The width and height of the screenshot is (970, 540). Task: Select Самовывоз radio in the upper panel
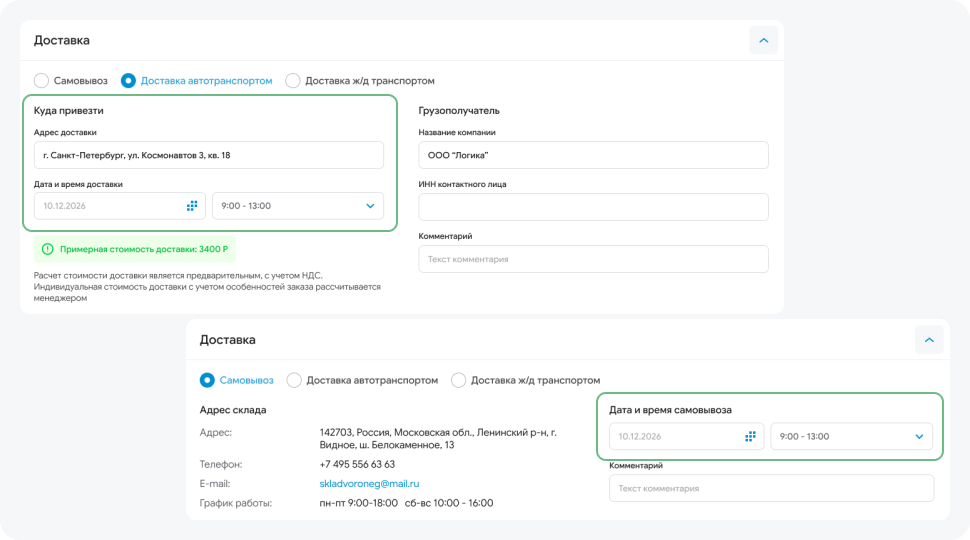point(41,81)
